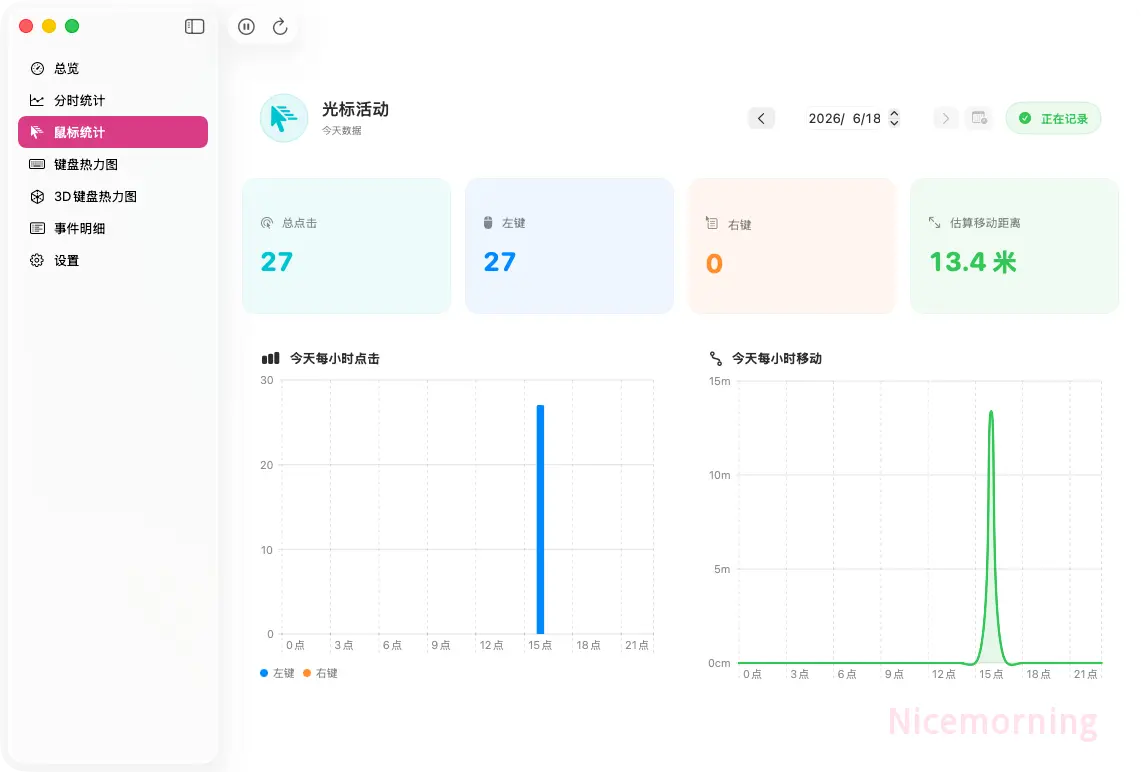This screenshot has height=772, width=1143.
Task: Click the date field 2026/6/18
Action: (x=845, y=118)
